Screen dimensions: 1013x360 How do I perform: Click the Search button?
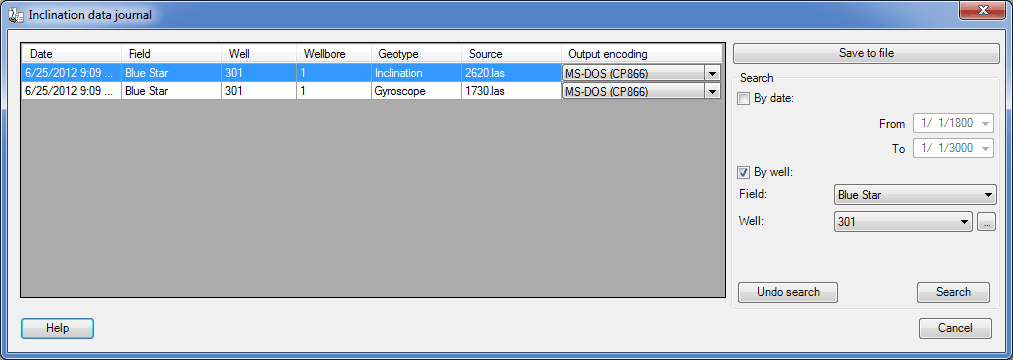tap(953, 292)
